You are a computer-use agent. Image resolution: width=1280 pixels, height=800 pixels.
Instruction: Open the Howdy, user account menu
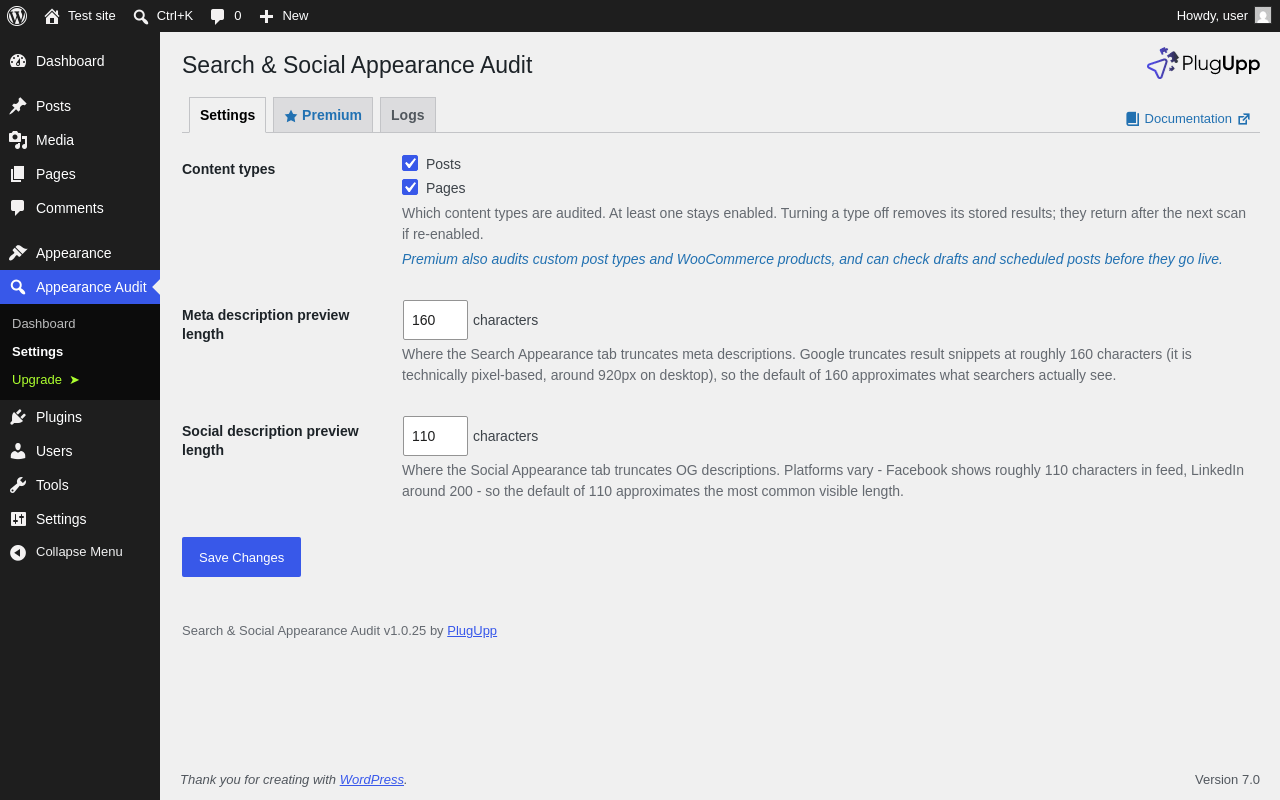(x=1223, y=16)
